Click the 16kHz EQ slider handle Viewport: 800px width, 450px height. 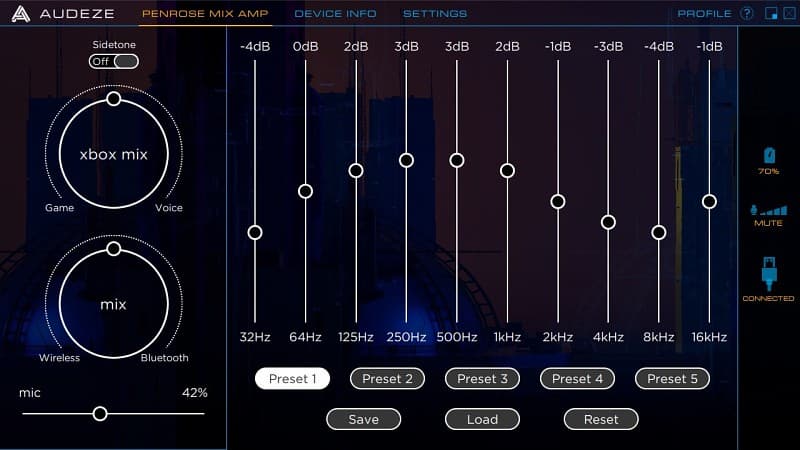pos(709,202)
